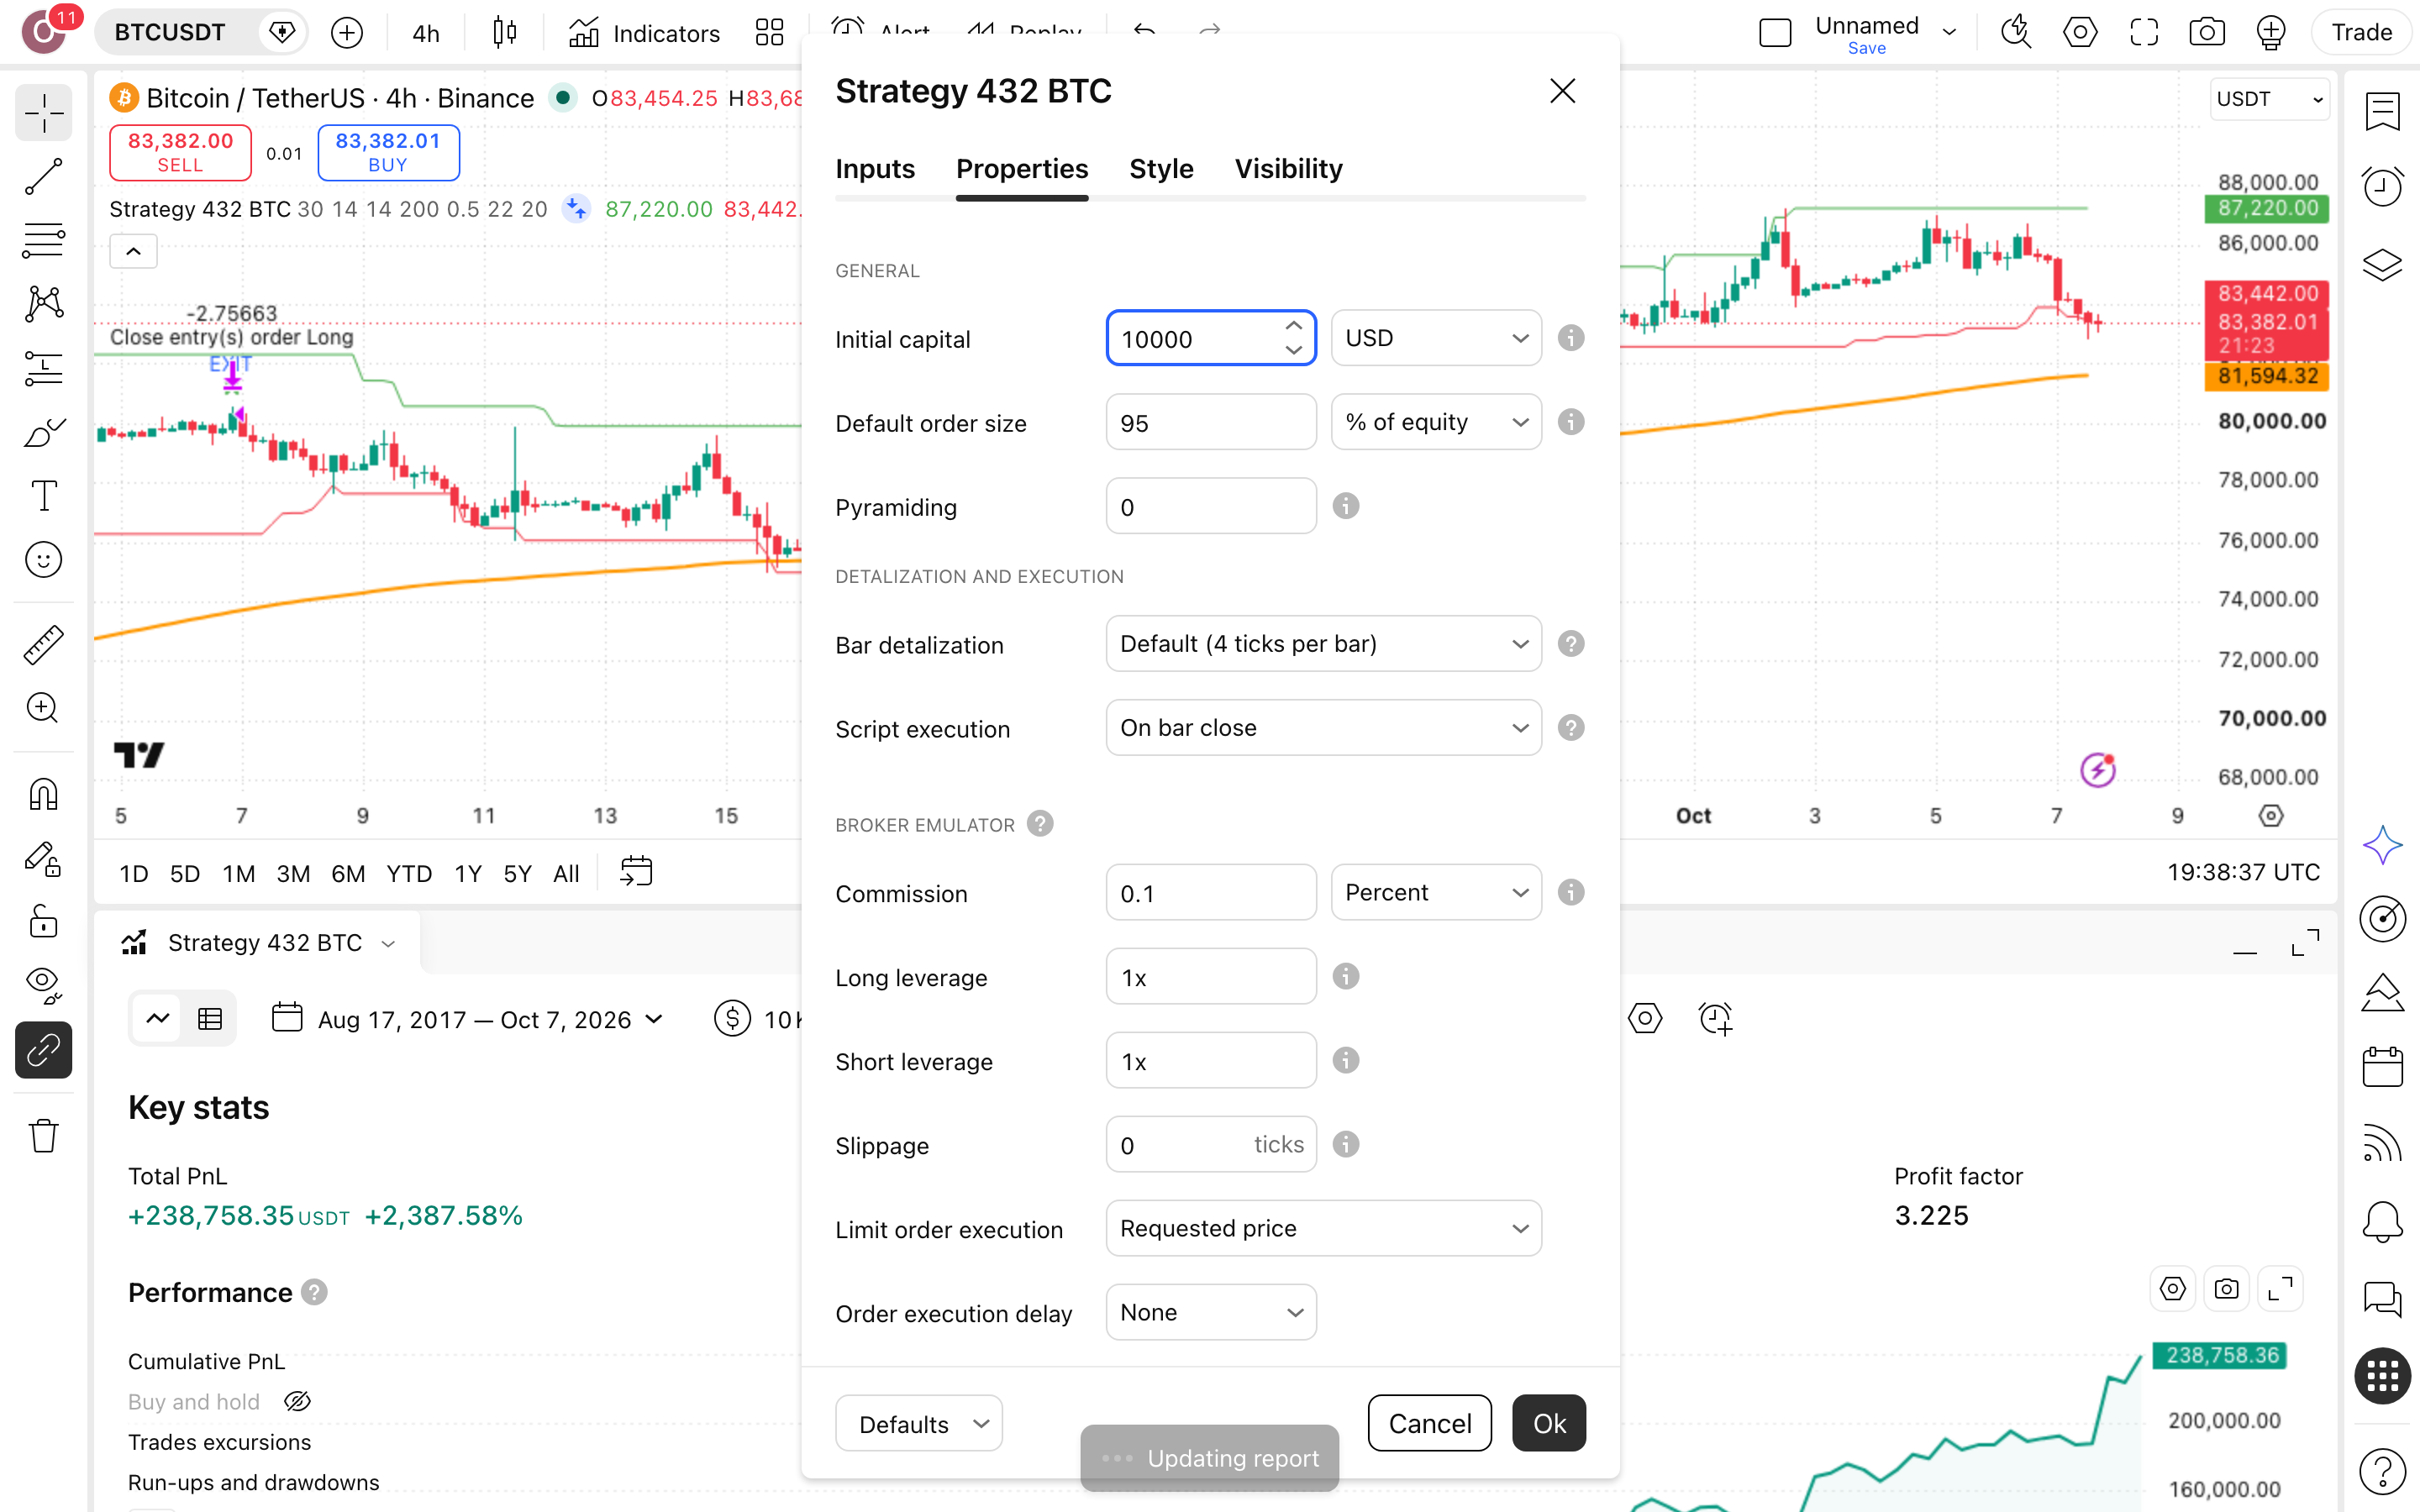This screenshot has width=2420, height=1512.
Task: Open the emoji and icons tool
Action: pyautogui.click(x=43, y=560)
